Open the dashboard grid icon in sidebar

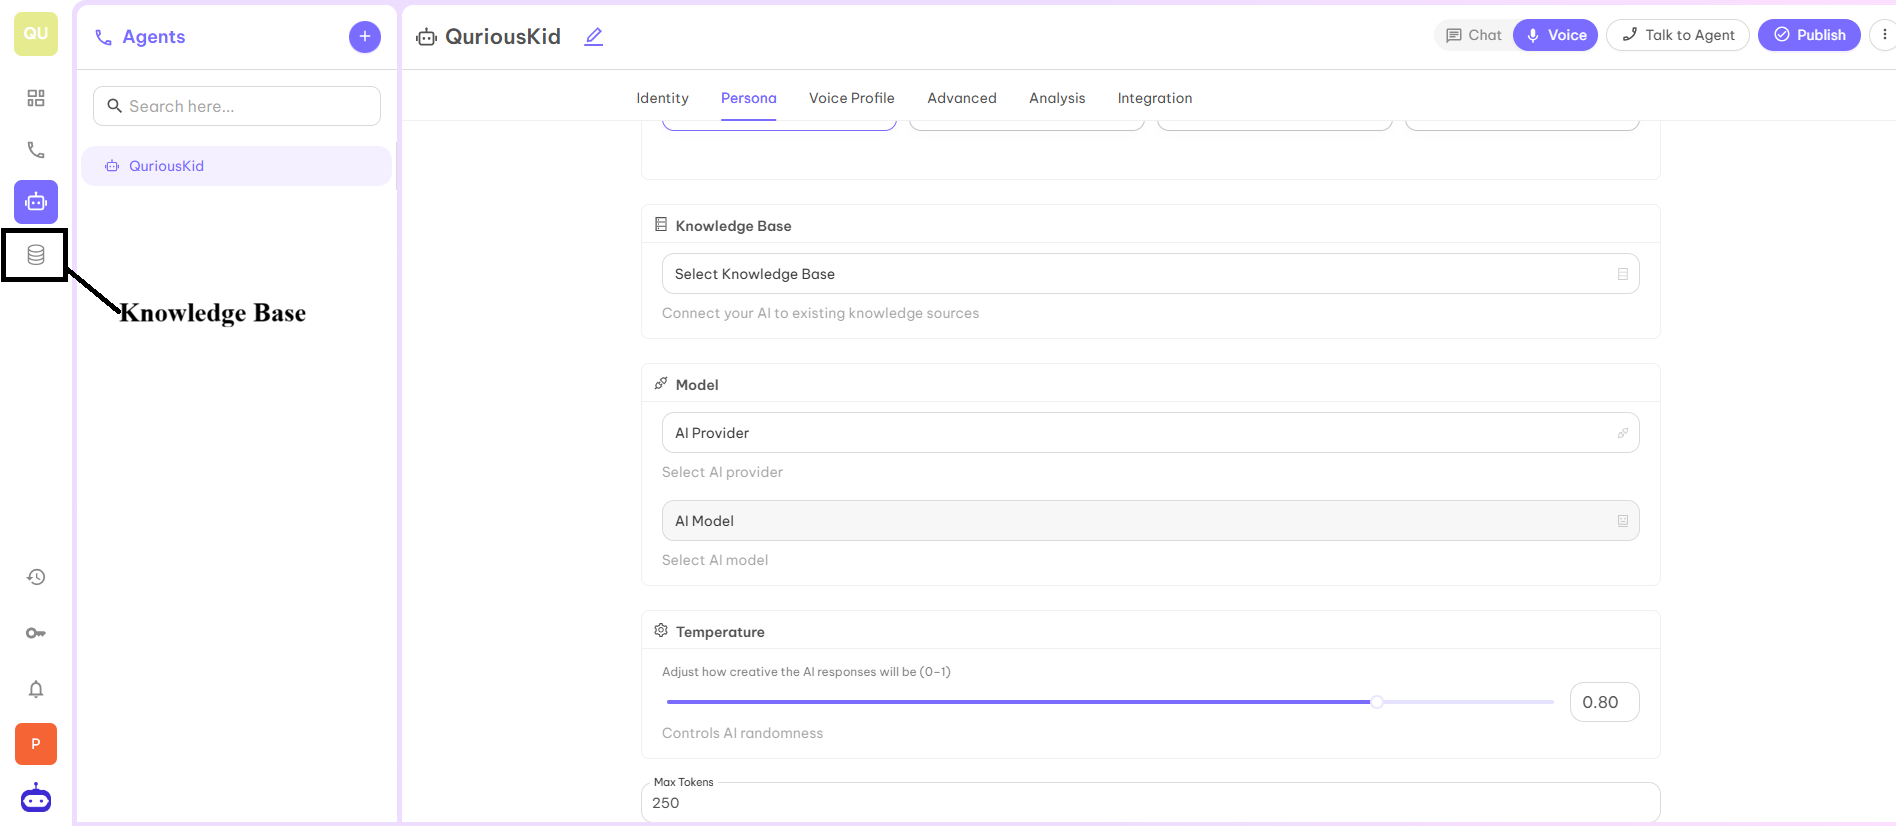click(x=36, y=98)
